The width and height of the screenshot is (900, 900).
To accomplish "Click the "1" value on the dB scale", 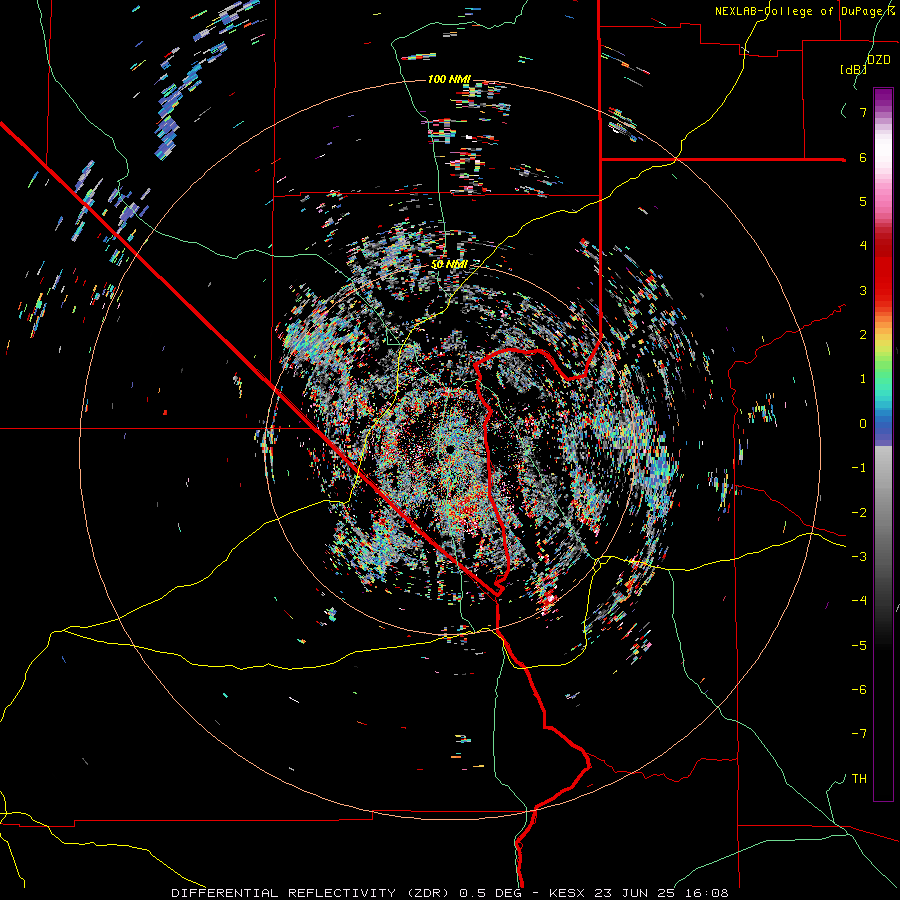I will coord(863,379).
